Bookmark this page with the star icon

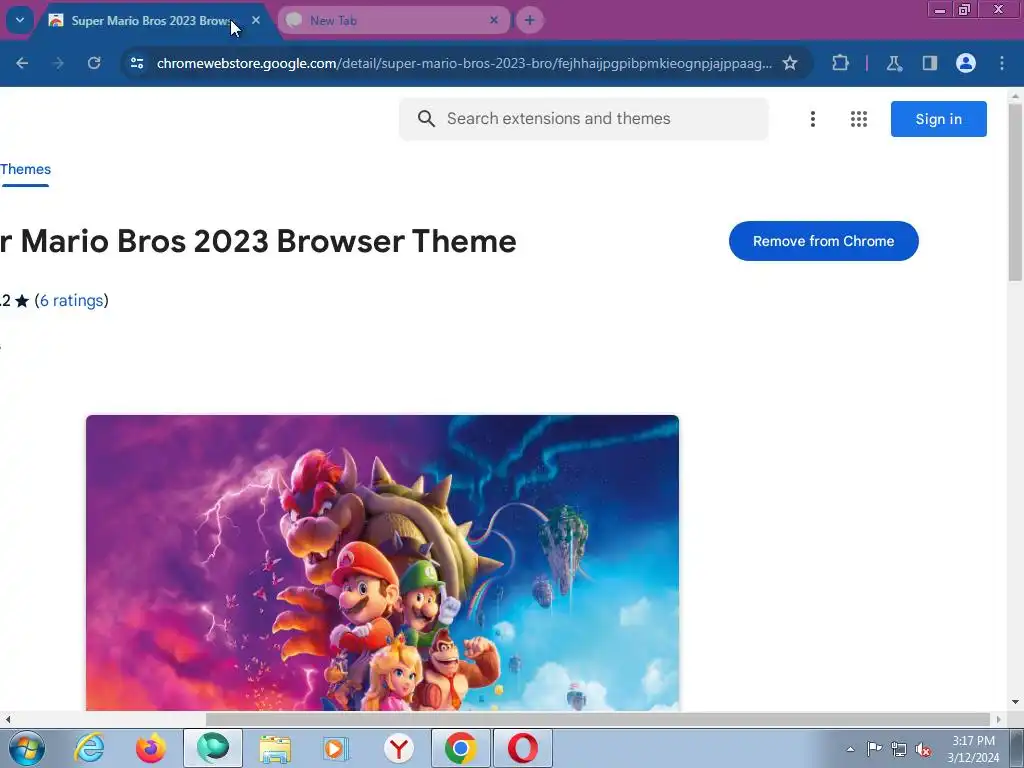pos(790,63)
